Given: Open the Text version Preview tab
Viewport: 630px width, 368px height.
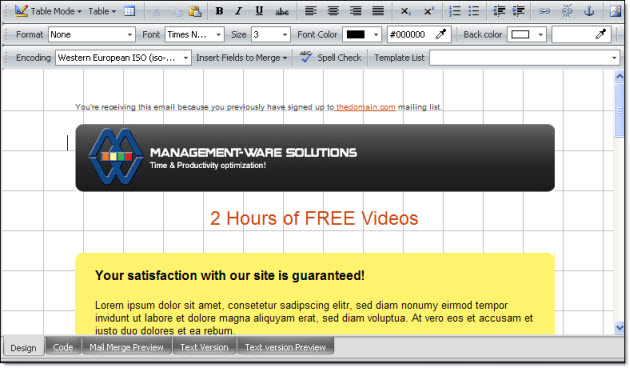Looking at the screenshot, I should coord(285,347).
